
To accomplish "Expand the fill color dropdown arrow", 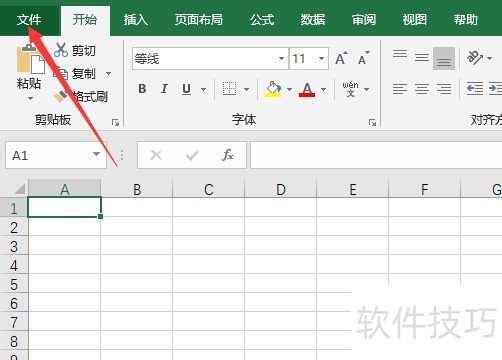I will (289, 89).
